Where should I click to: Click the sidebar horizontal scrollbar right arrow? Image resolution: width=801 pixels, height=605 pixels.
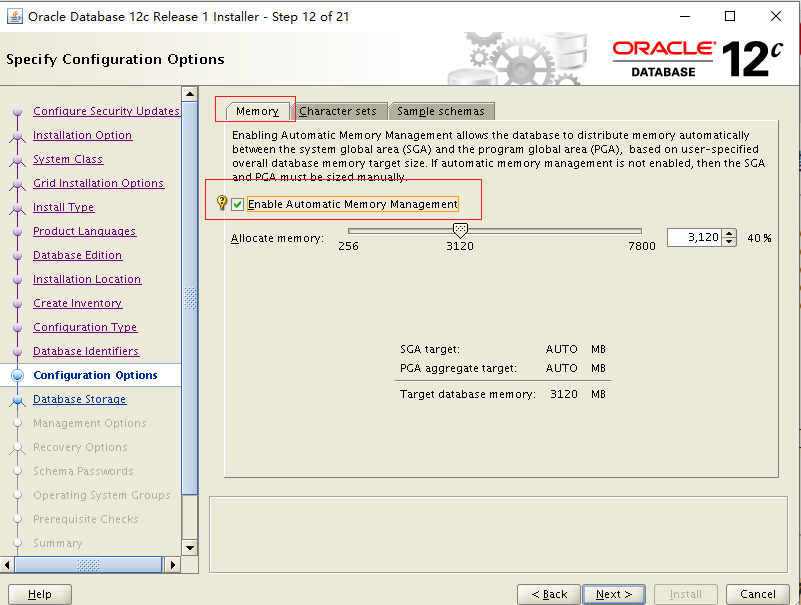(172, 564)
